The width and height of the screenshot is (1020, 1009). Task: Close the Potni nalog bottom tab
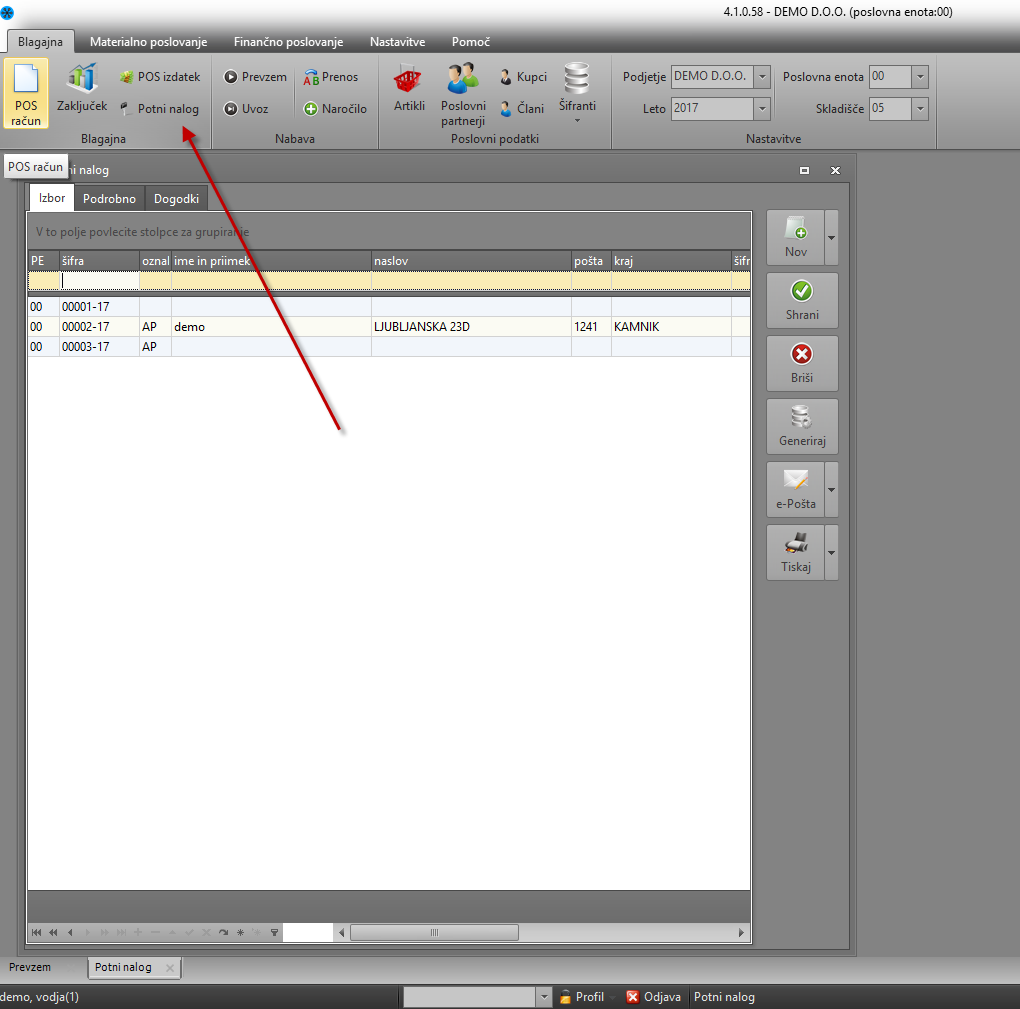(170, 968)
